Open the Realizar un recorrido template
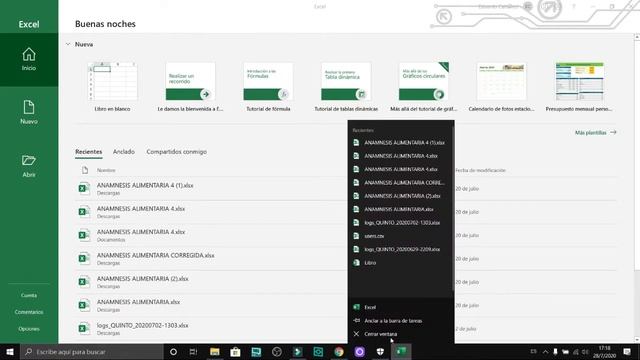 pyautogui.click(x=190, y=87)
